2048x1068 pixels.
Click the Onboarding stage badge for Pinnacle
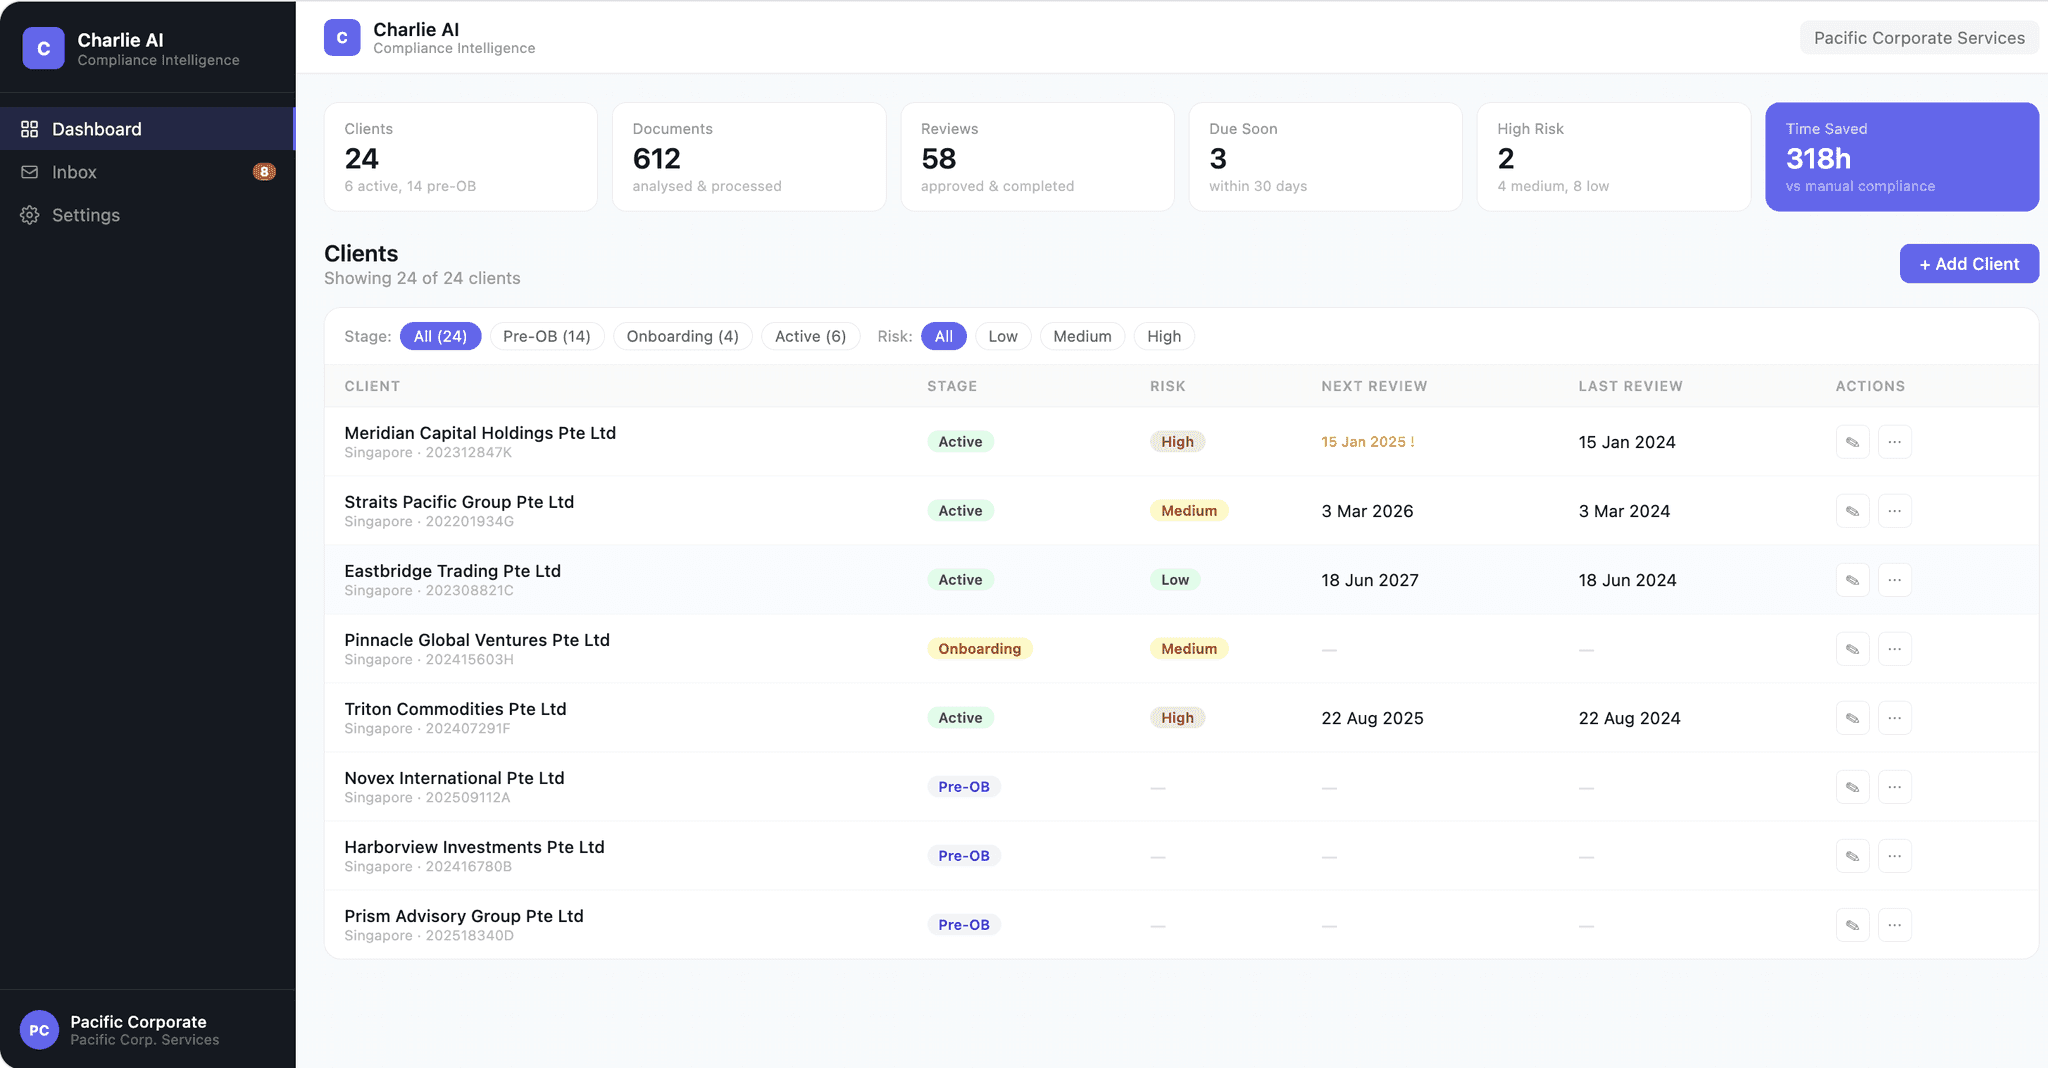979,649
